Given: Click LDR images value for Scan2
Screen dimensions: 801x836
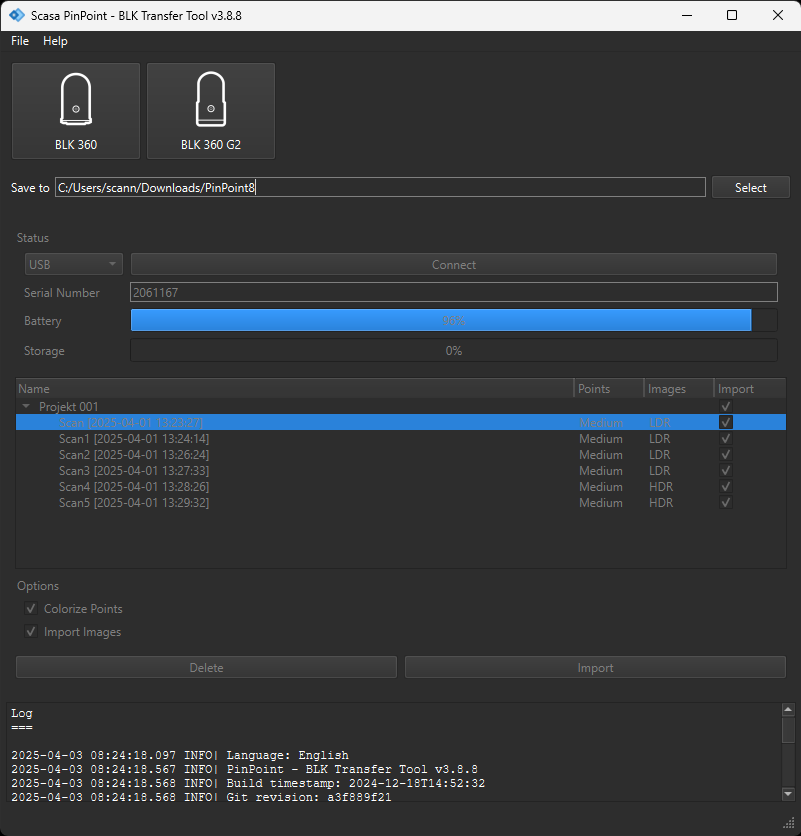Looking at the screenshot, I should click(660, 455).
